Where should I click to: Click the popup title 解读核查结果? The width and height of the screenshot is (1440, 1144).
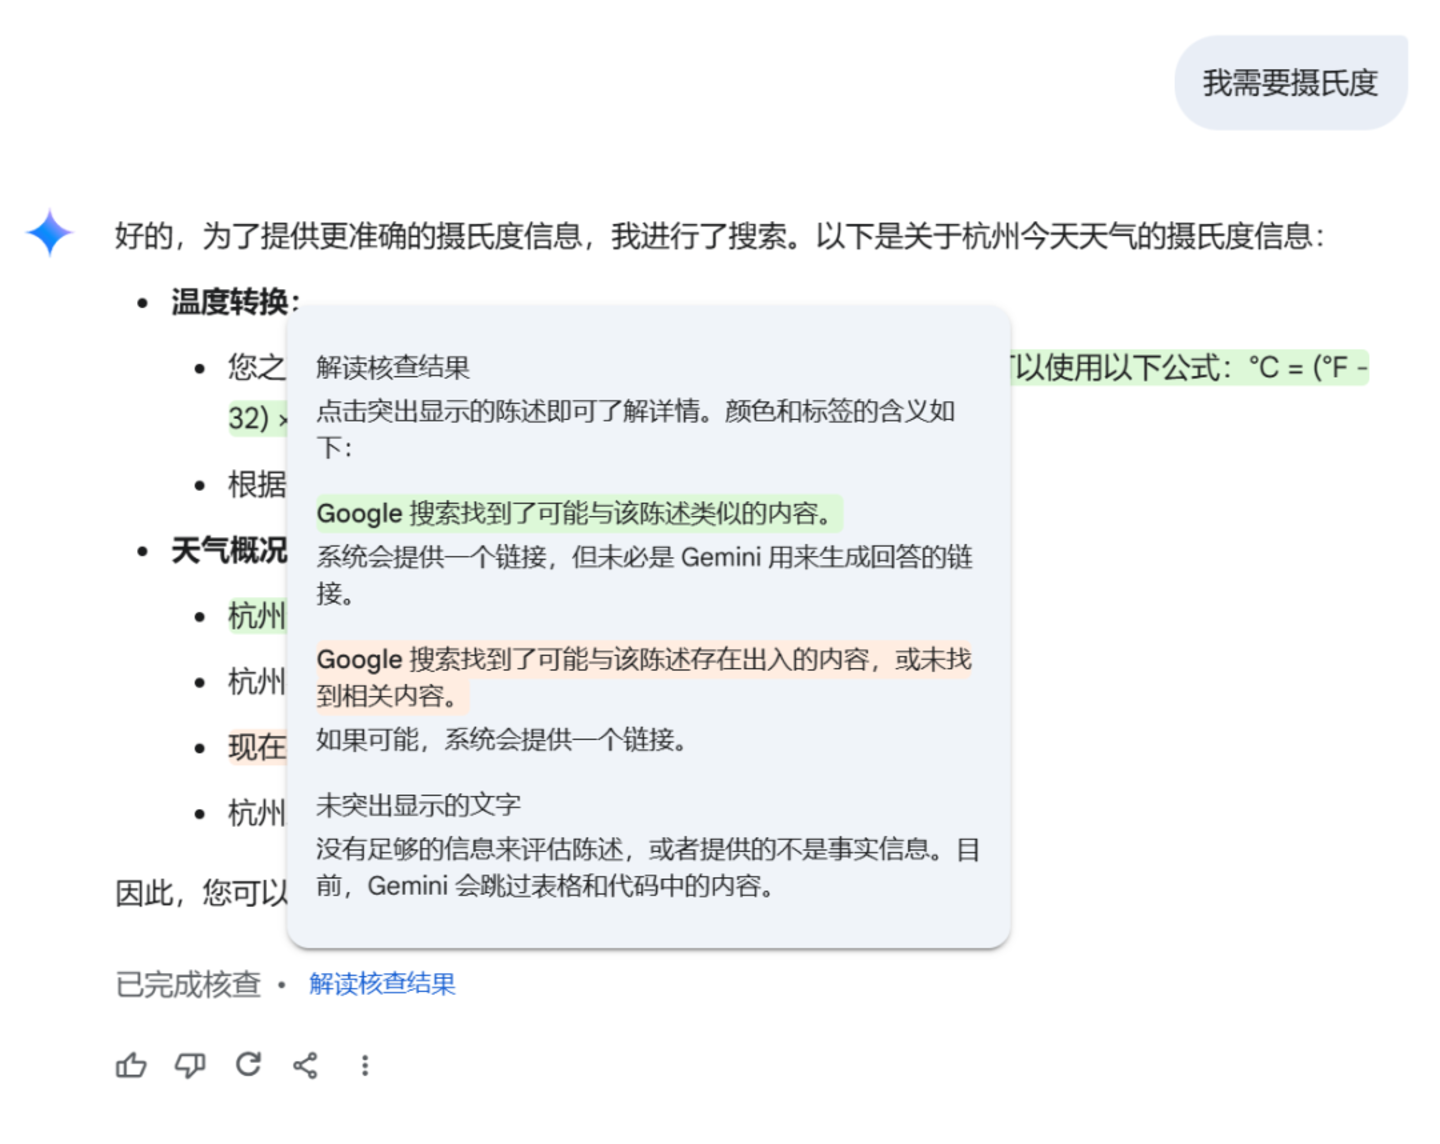(393, 367)
